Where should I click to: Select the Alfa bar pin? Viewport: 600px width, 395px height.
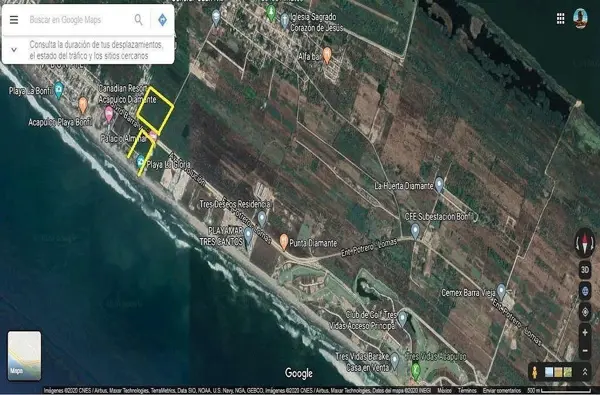click(x=326, y=55)
